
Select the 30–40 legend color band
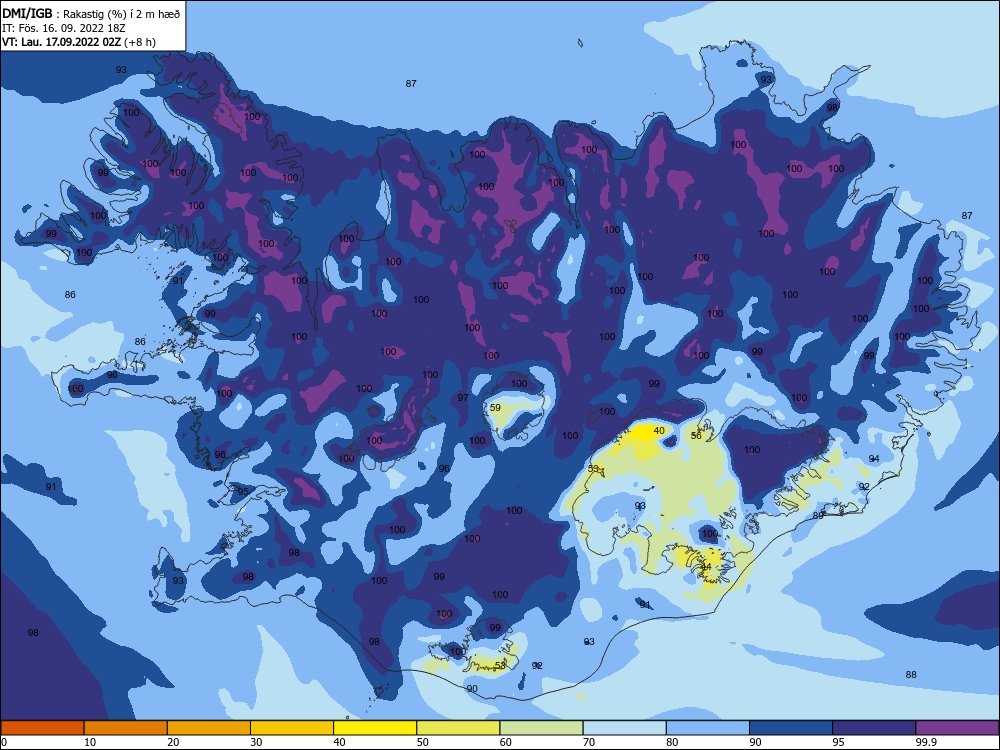pos(292,728)
